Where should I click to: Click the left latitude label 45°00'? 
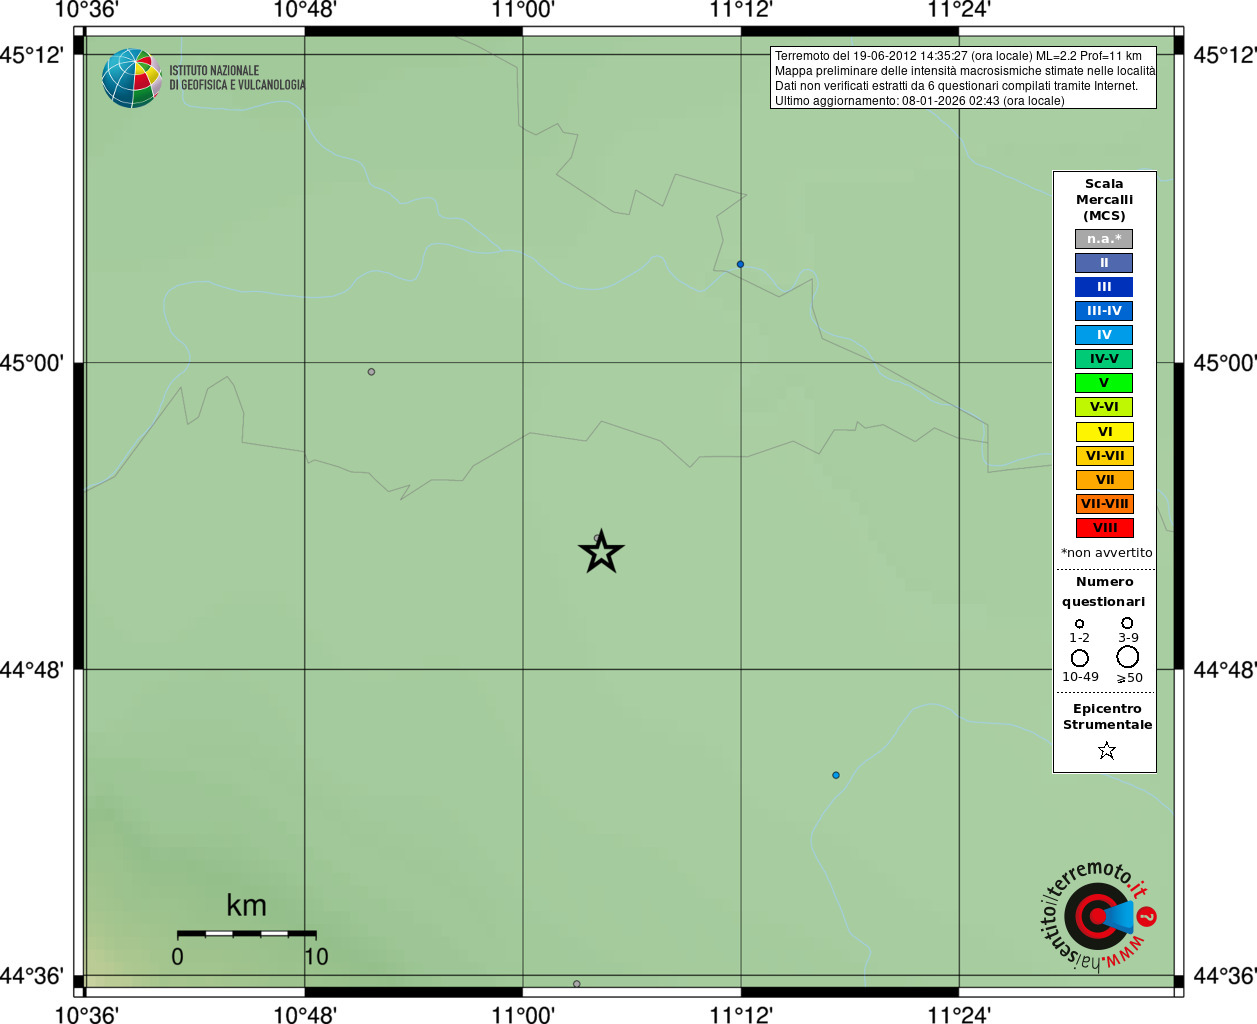point(32,363)
